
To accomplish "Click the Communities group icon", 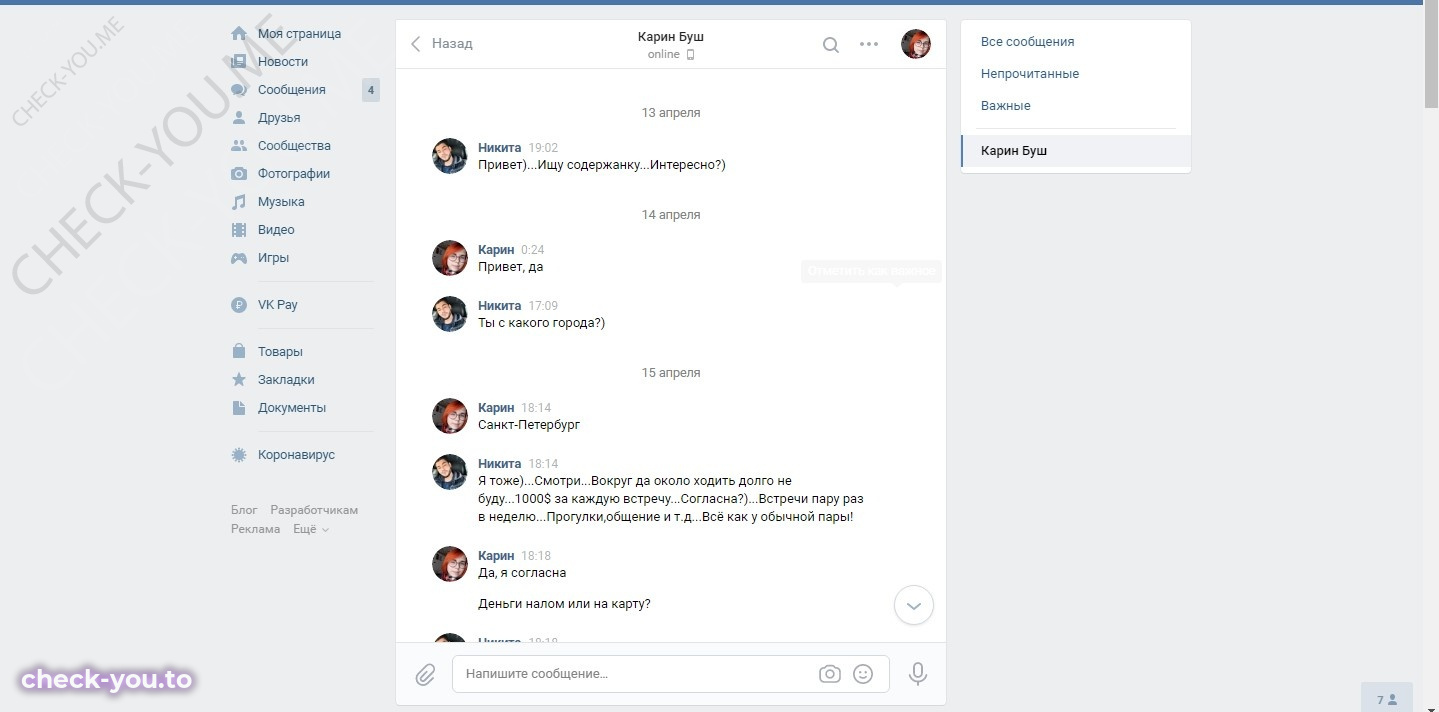I will 239,146.
